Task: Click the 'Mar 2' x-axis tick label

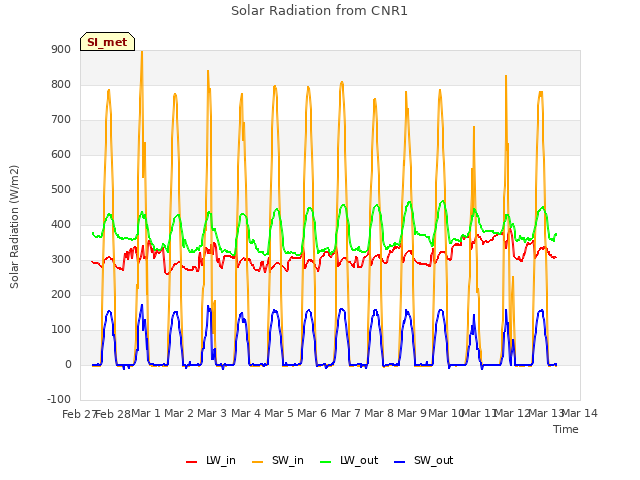Action: 179,413
